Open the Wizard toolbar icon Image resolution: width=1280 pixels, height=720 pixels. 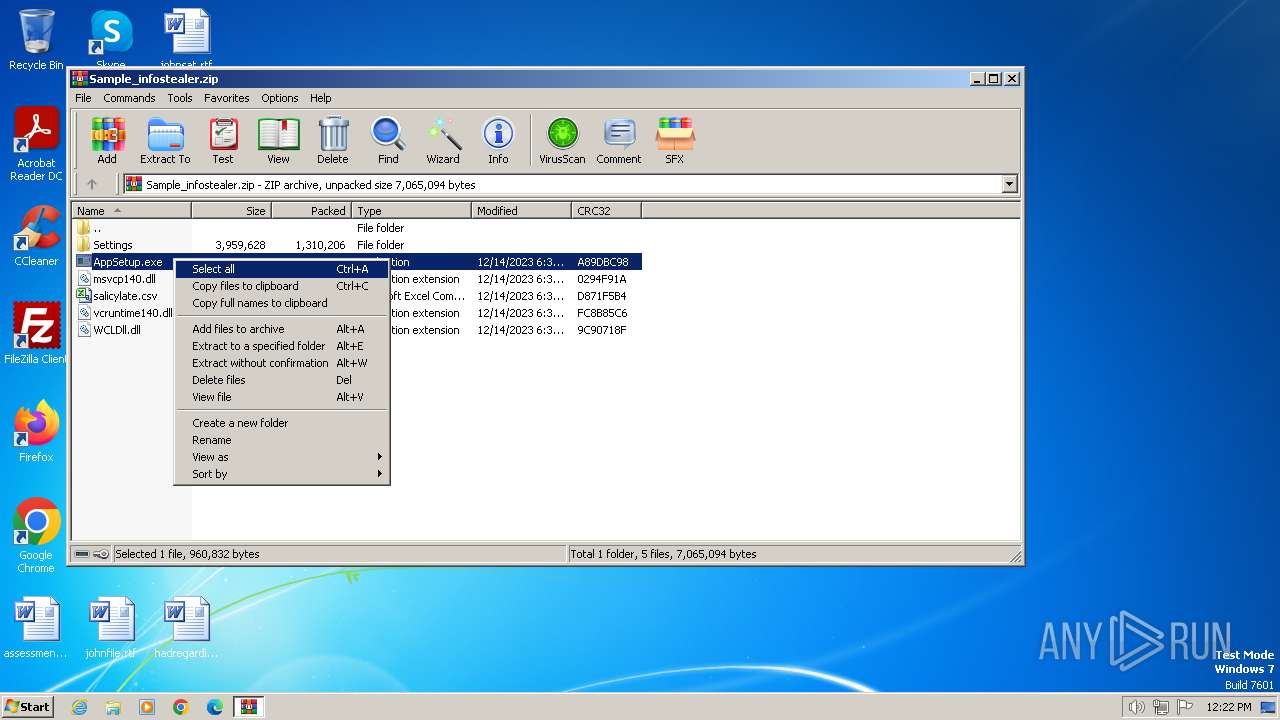(x=443, y=140)
